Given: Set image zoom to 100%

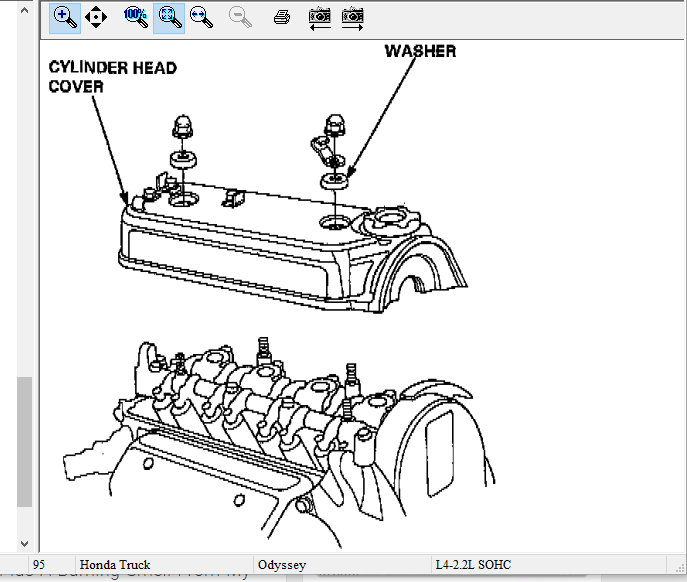Looking at the screenshot, I should [136, 18].
